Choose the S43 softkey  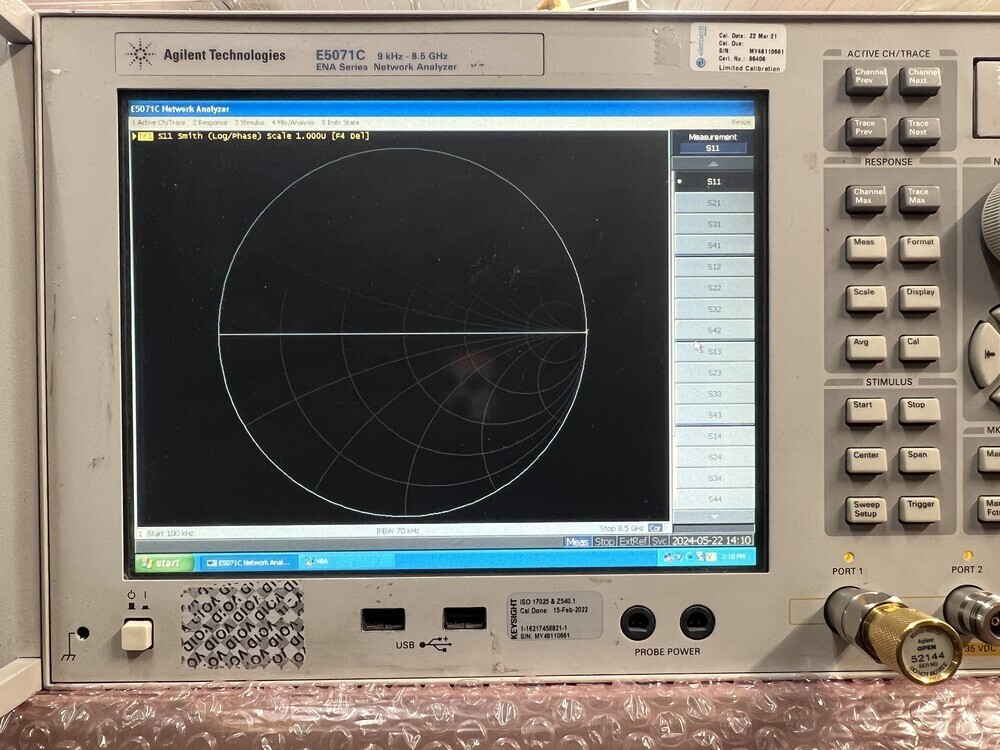[714, 415]
